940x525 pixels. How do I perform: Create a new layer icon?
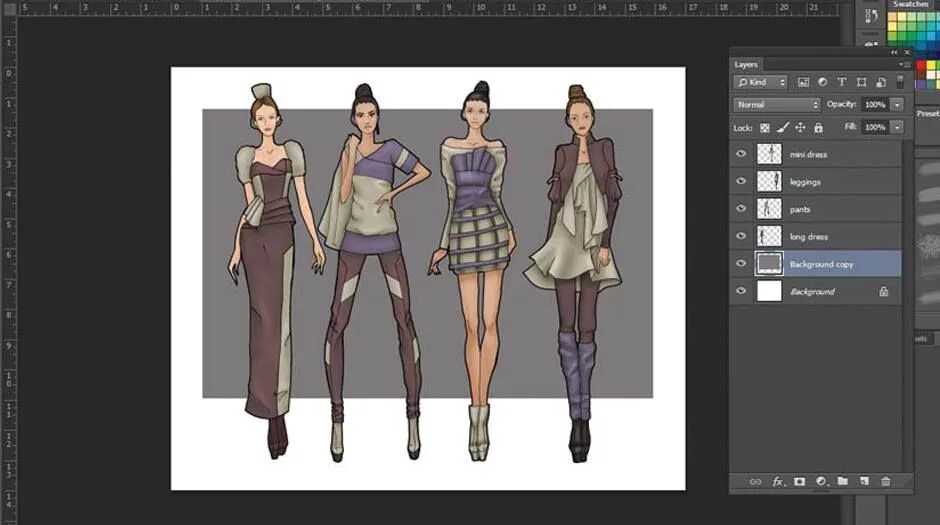point(864,481)
